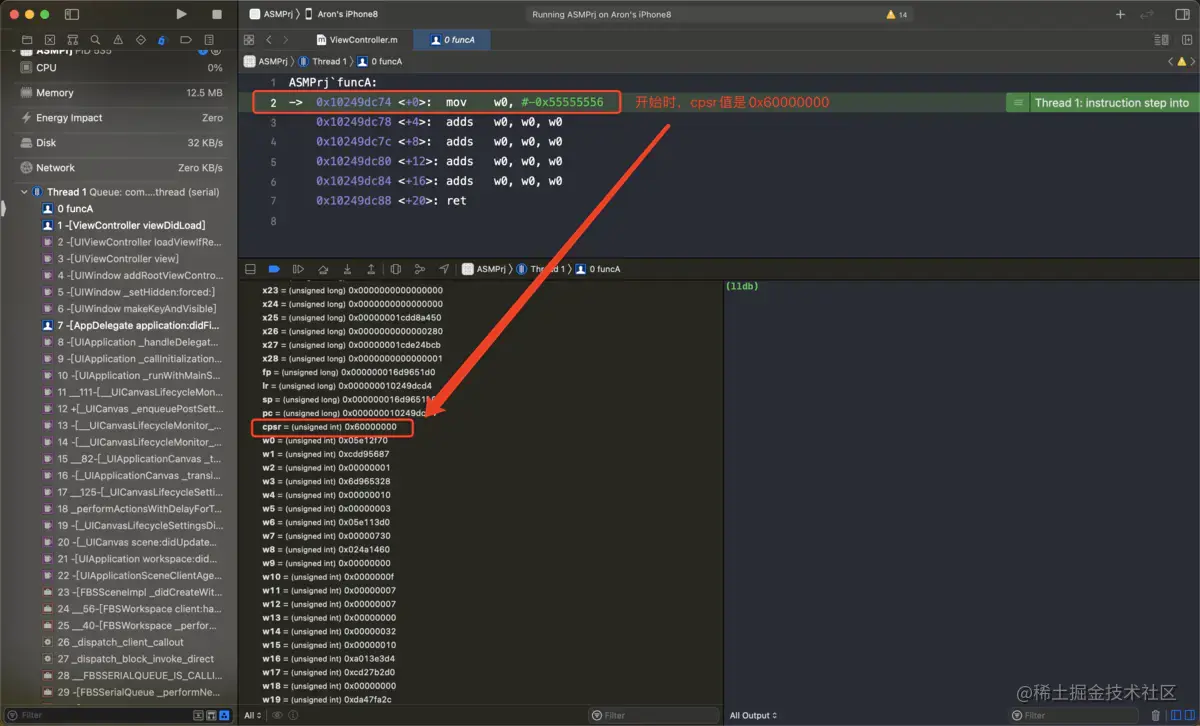Open the Source Control navigator icon
The height and width of the screenshot is (726, 1200).
pyautogui.click(x=51, y=40)
